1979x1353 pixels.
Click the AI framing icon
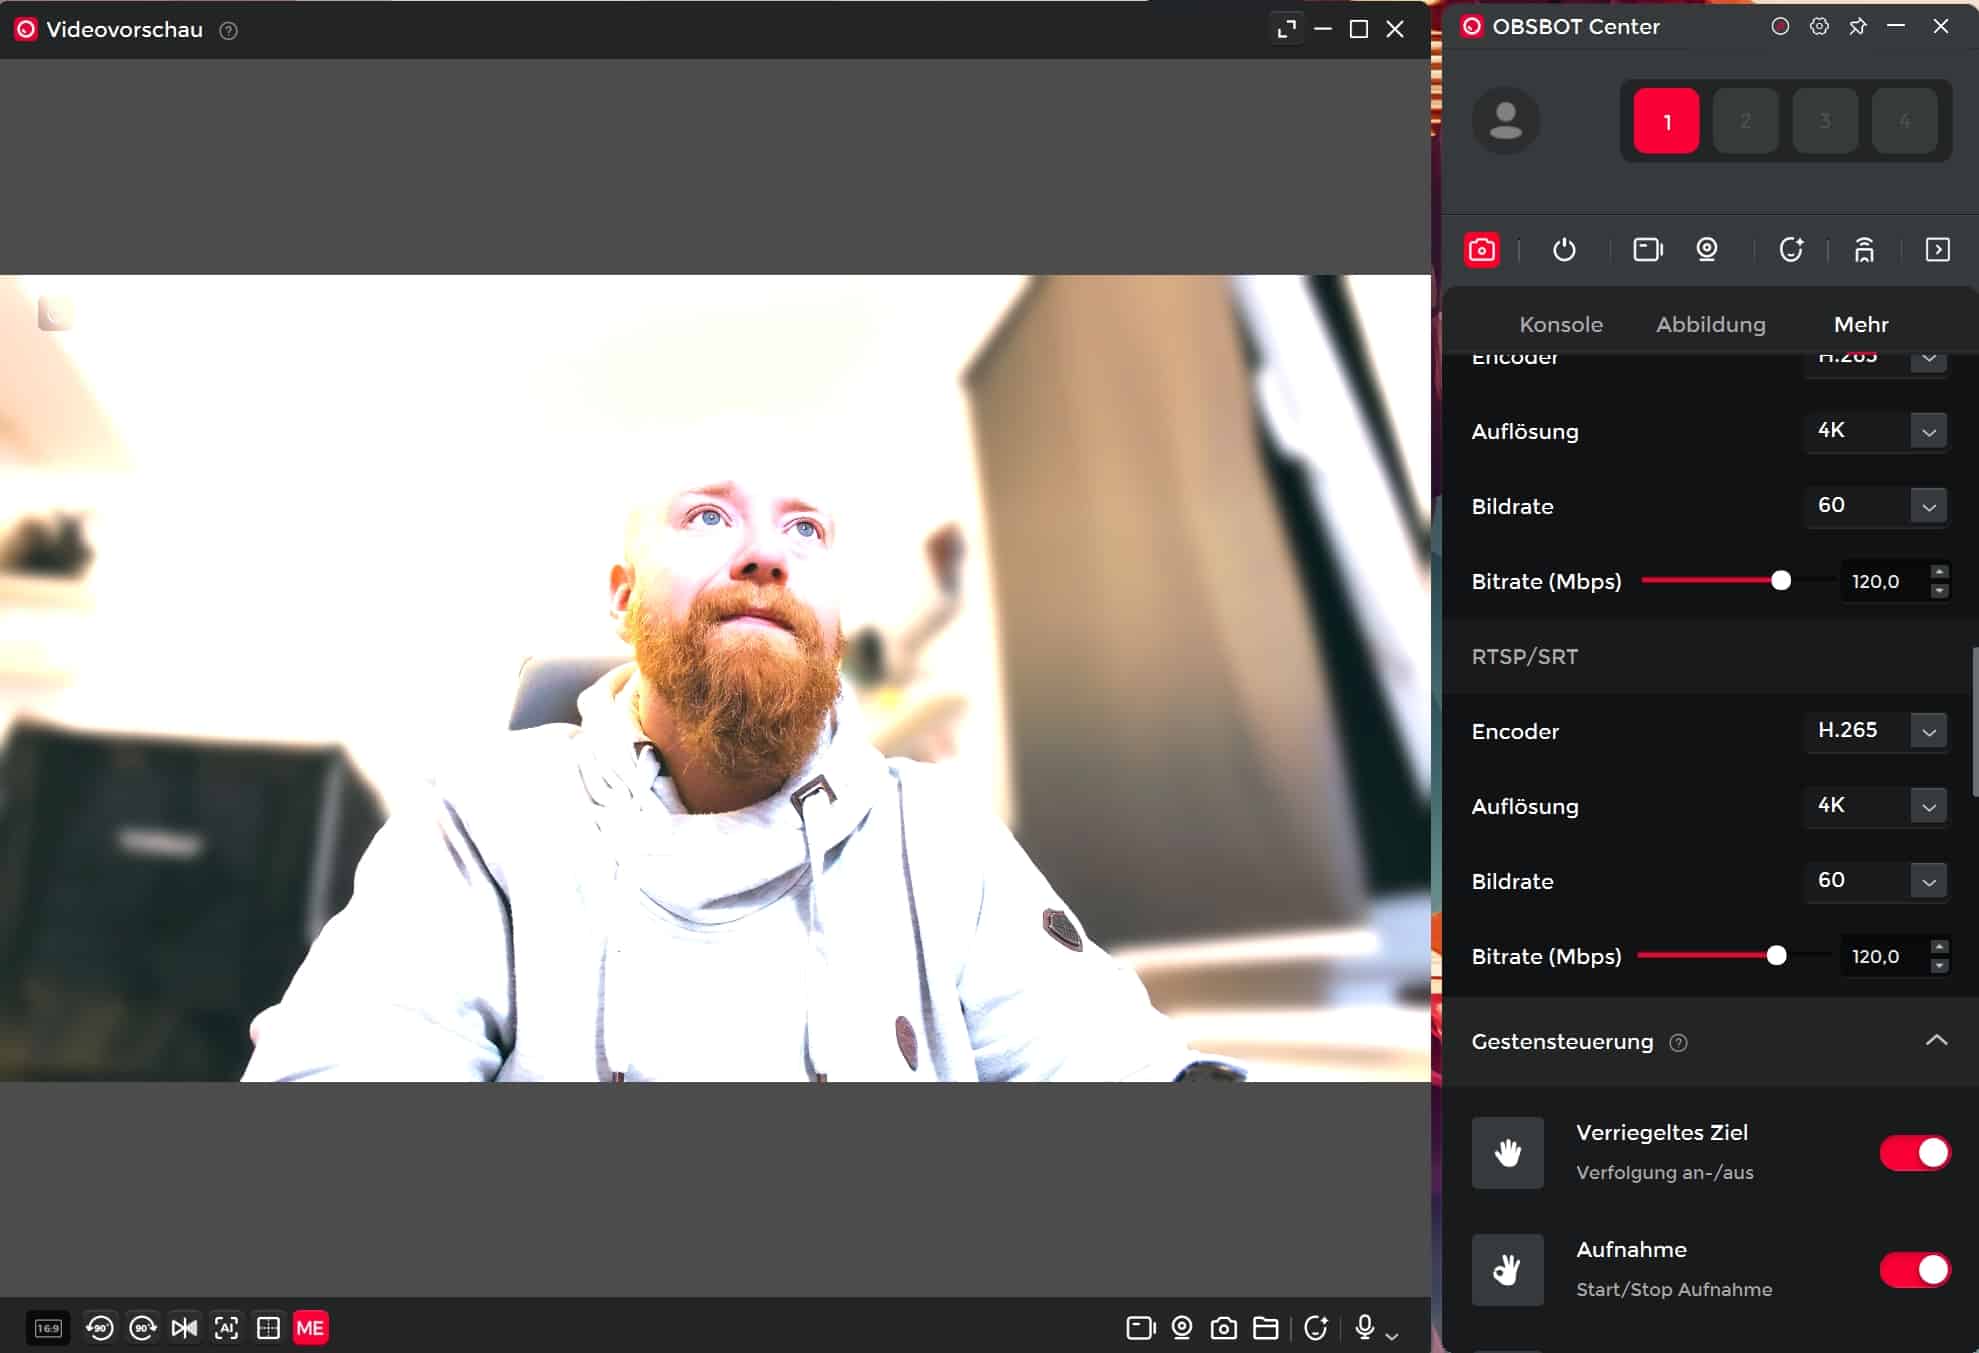226,1328
